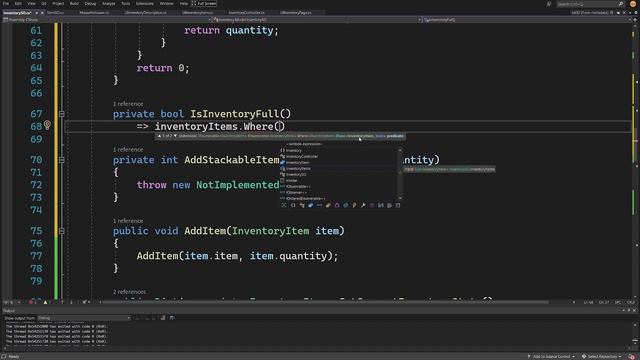This screenshot has width=640, height=360.
Task: Open the project scope dropdown in navigation bar
Action: pos(107,20)
